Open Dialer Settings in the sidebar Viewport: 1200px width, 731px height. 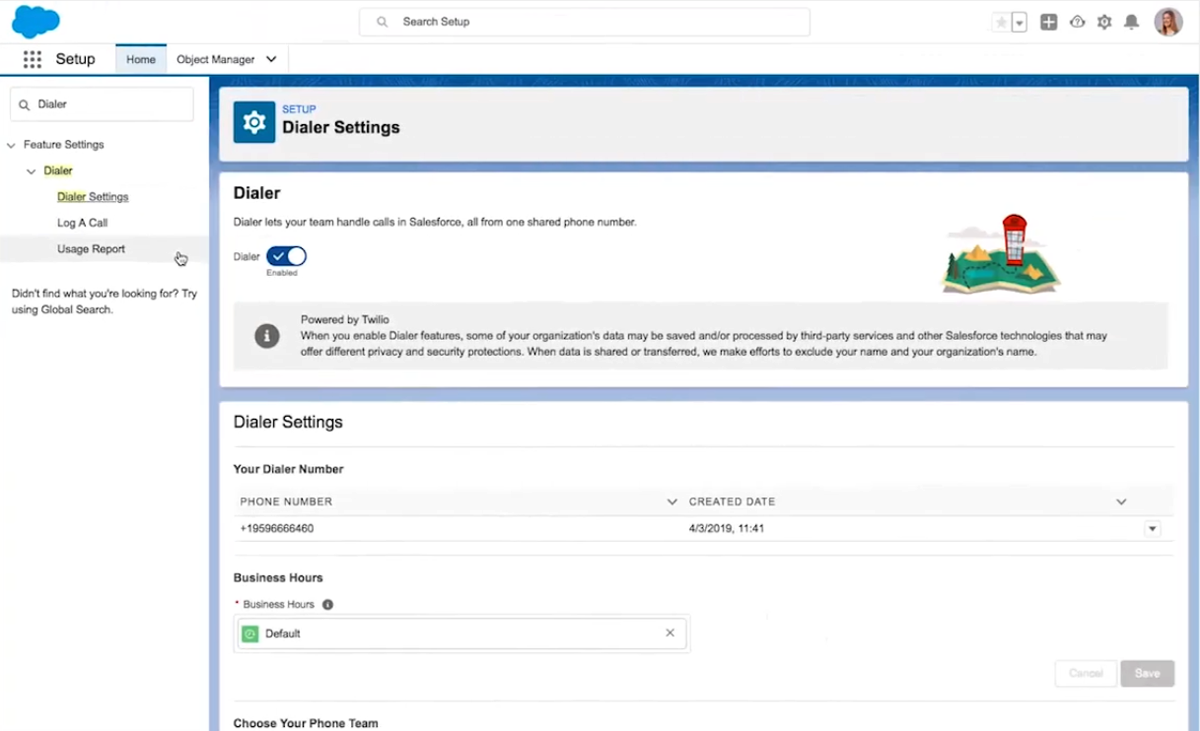pyautogui.click(x=93, y=197)
